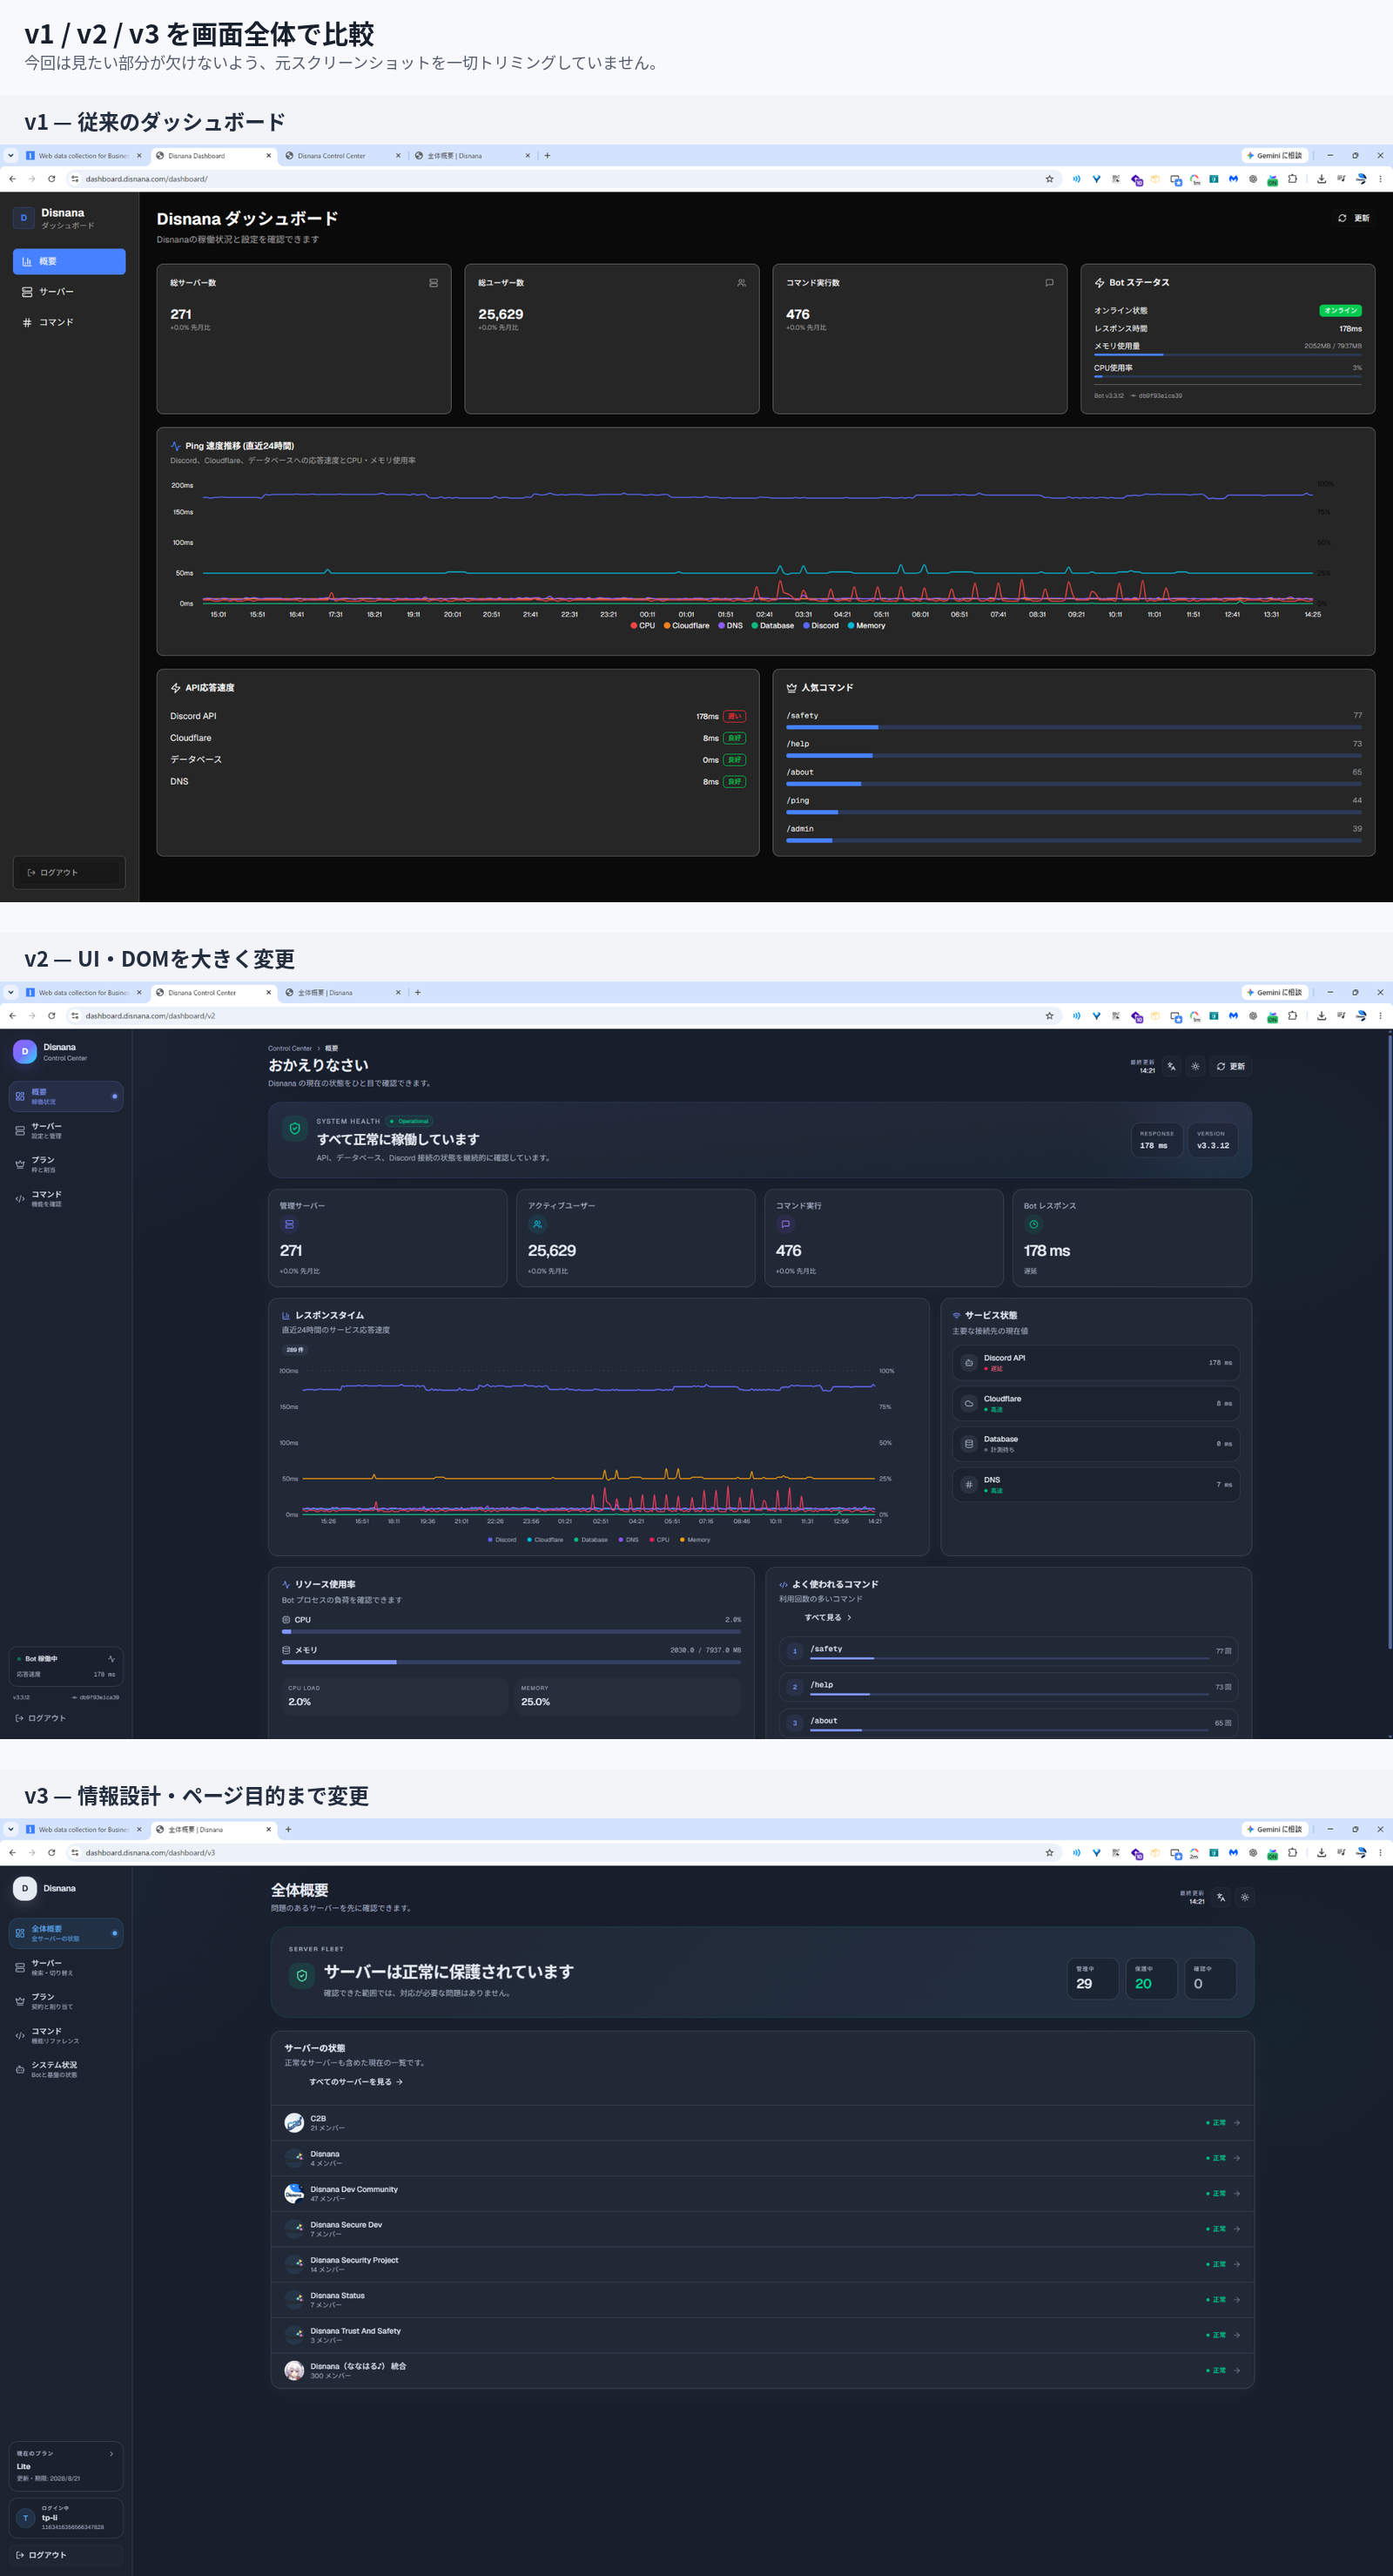Toggle CPU legend in v1 Ping chart
Screen dimensions: 1393x2576
(x=643, y=626)
